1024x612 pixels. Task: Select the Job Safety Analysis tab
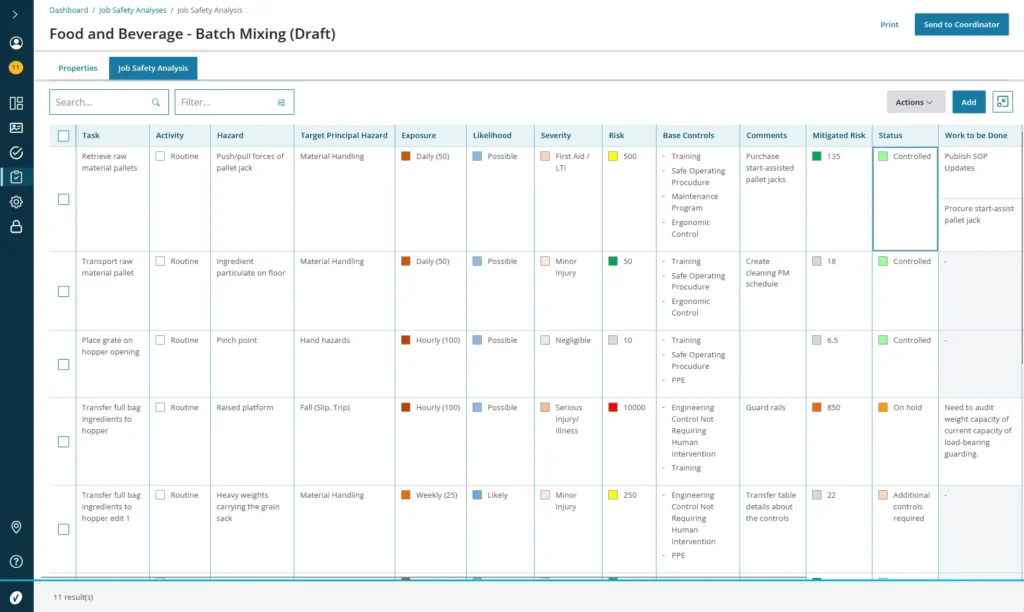[x=153, y=68]
